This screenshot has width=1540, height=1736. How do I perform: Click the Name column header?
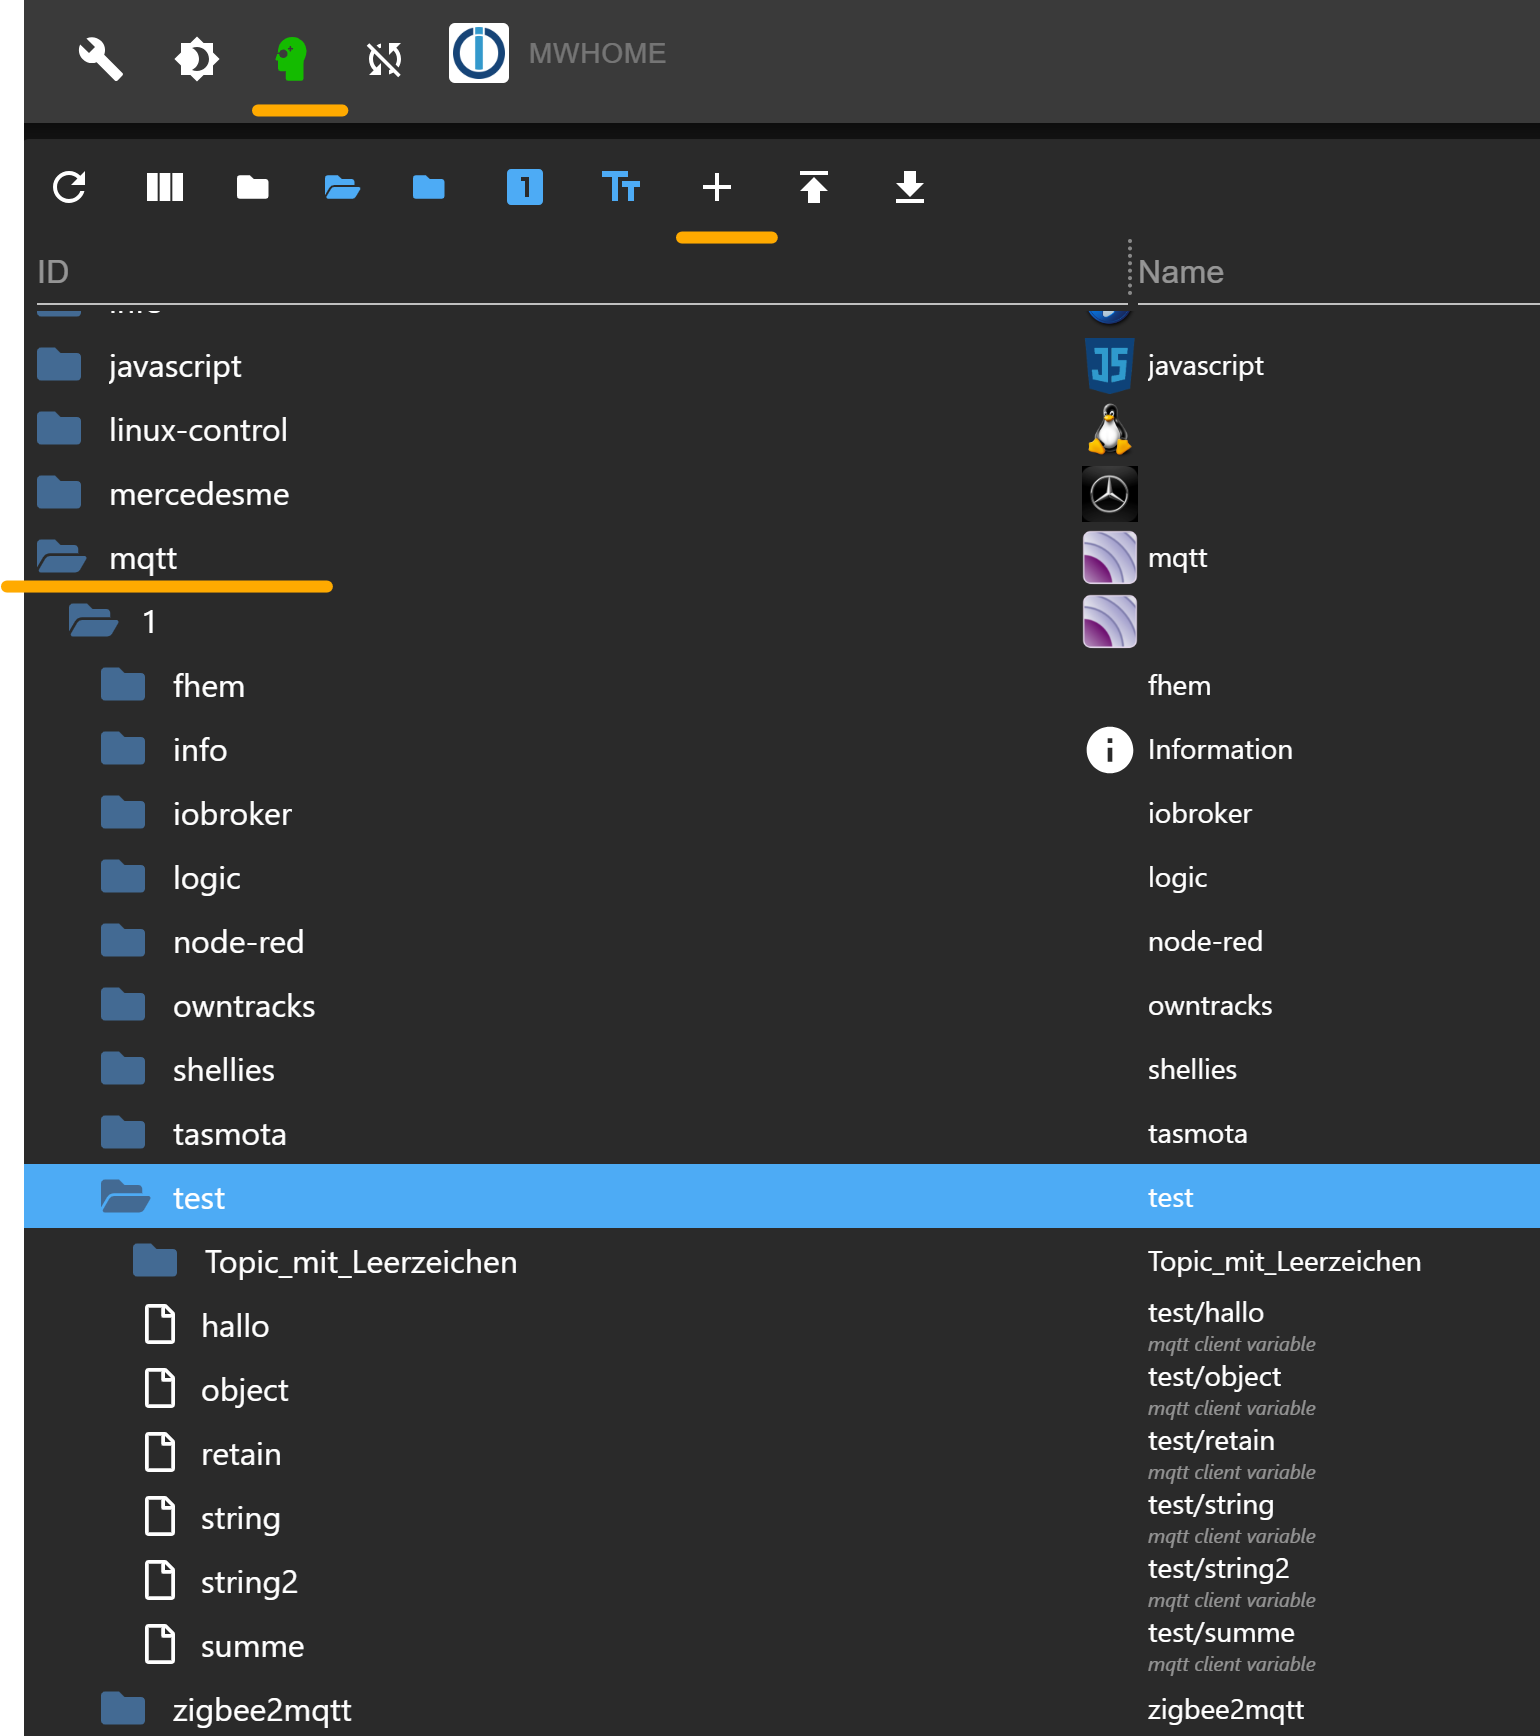tap(1180, 272)
